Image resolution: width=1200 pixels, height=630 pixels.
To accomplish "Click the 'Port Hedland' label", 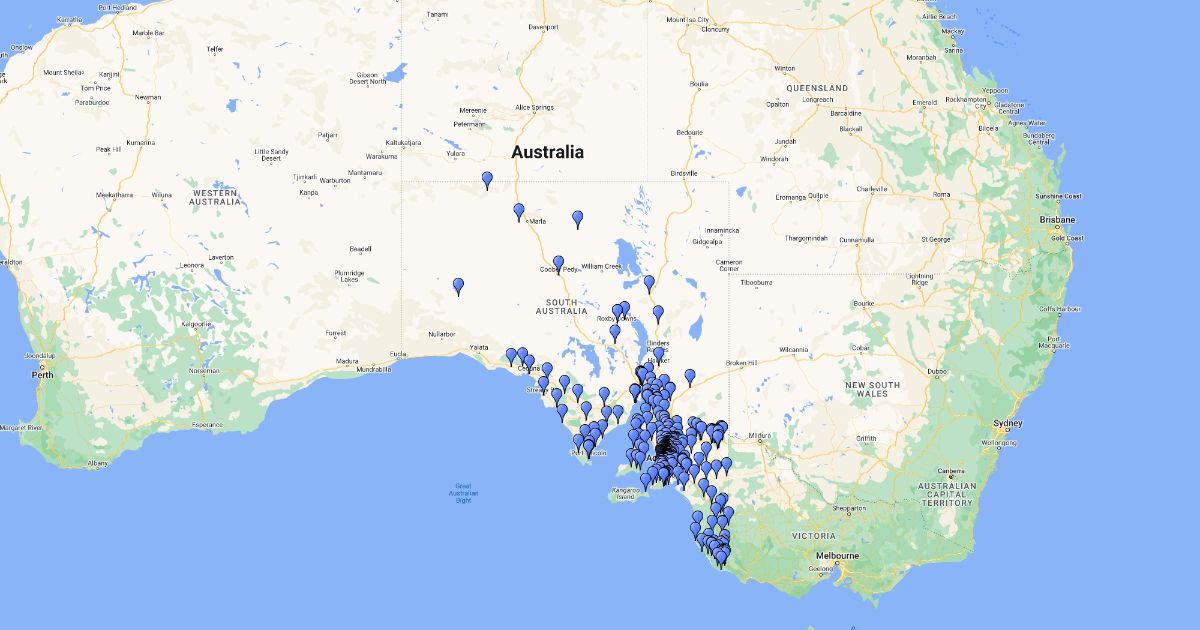I will 117,7.
